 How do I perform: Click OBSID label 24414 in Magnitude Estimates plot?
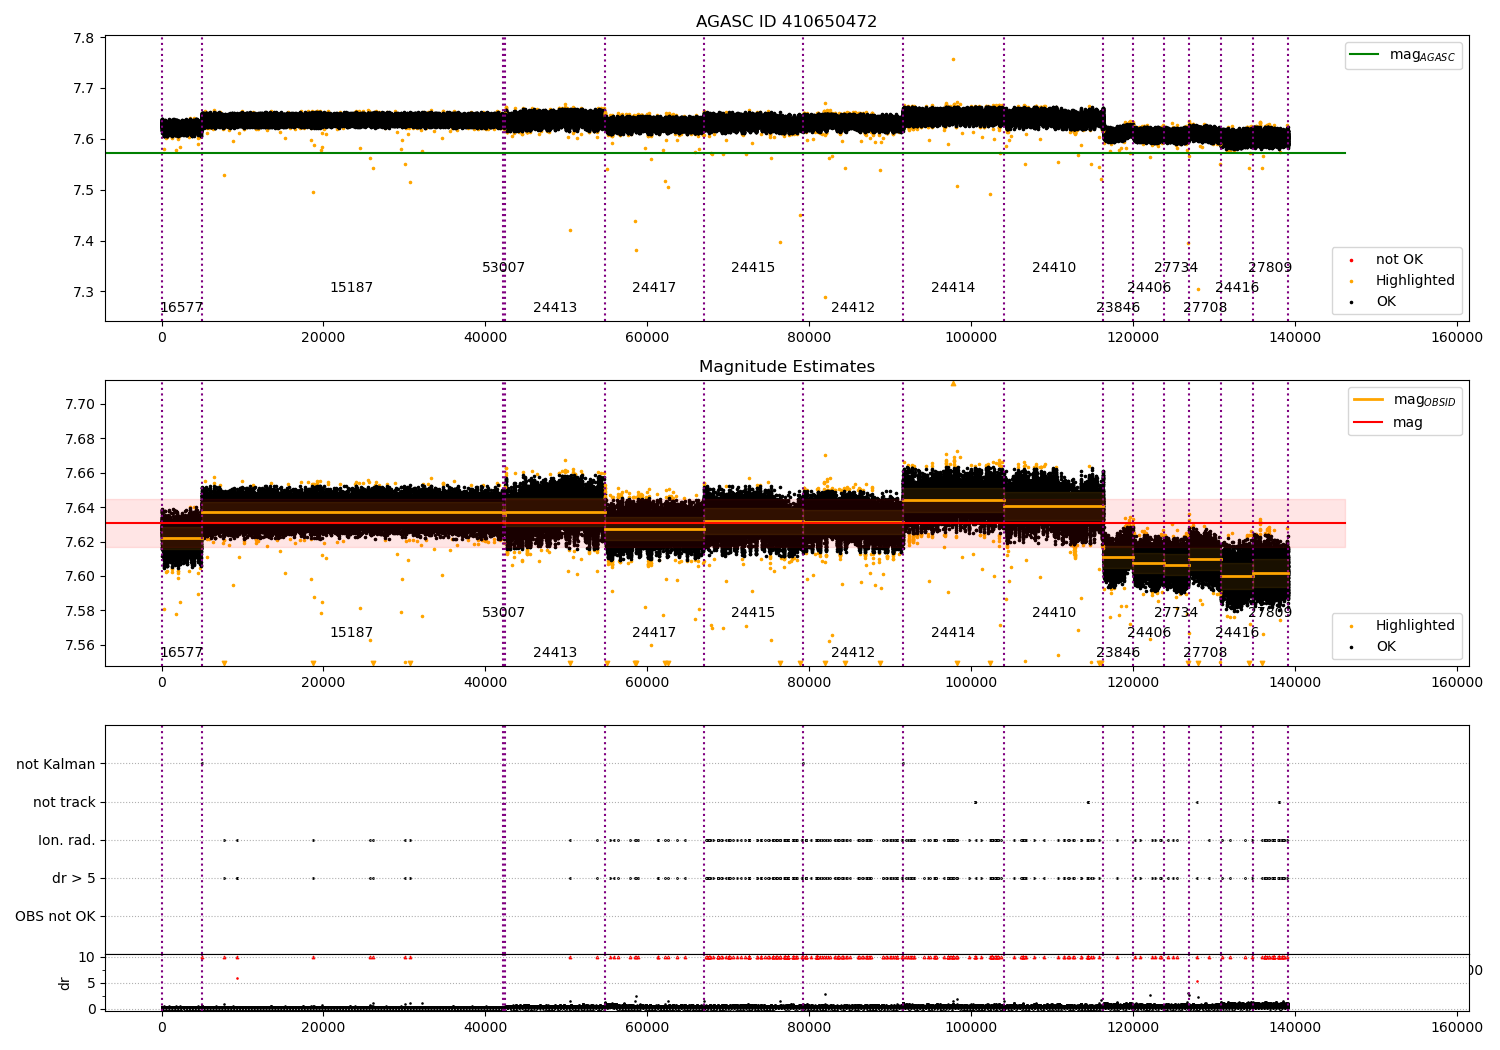click(953, 633)
